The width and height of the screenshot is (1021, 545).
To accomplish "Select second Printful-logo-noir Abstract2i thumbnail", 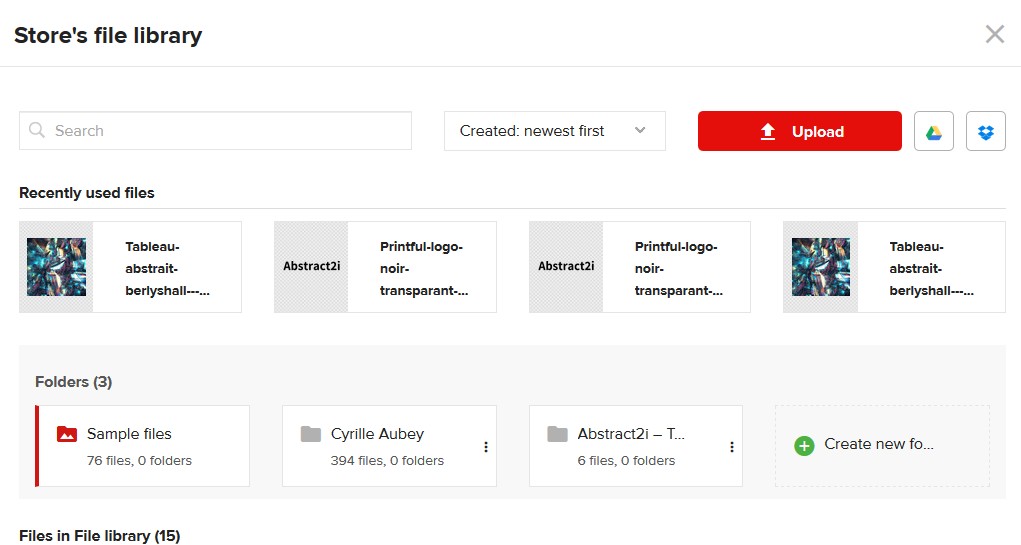I will coord(566,267).
